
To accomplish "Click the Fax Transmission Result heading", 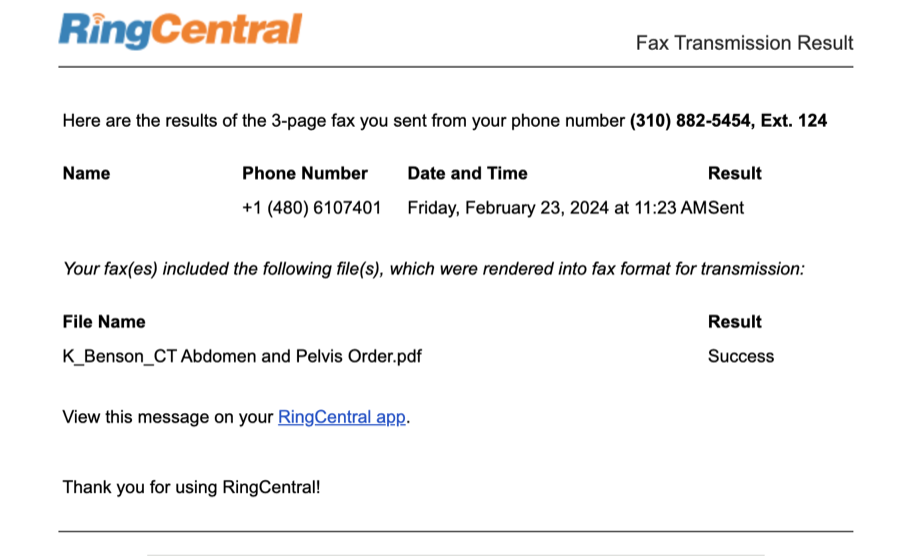I will (744, 43).
